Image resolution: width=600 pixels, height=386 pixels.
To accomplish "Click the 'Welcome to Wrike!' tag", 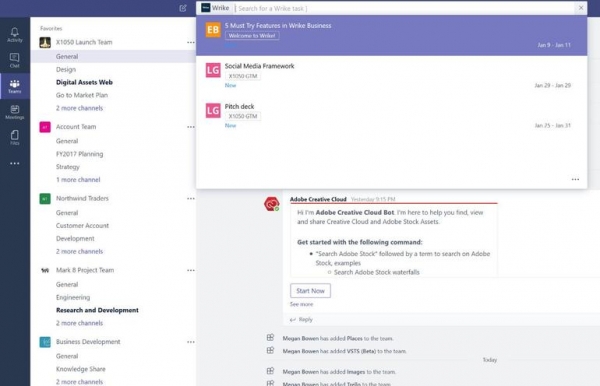I will [x=252, y=36].
